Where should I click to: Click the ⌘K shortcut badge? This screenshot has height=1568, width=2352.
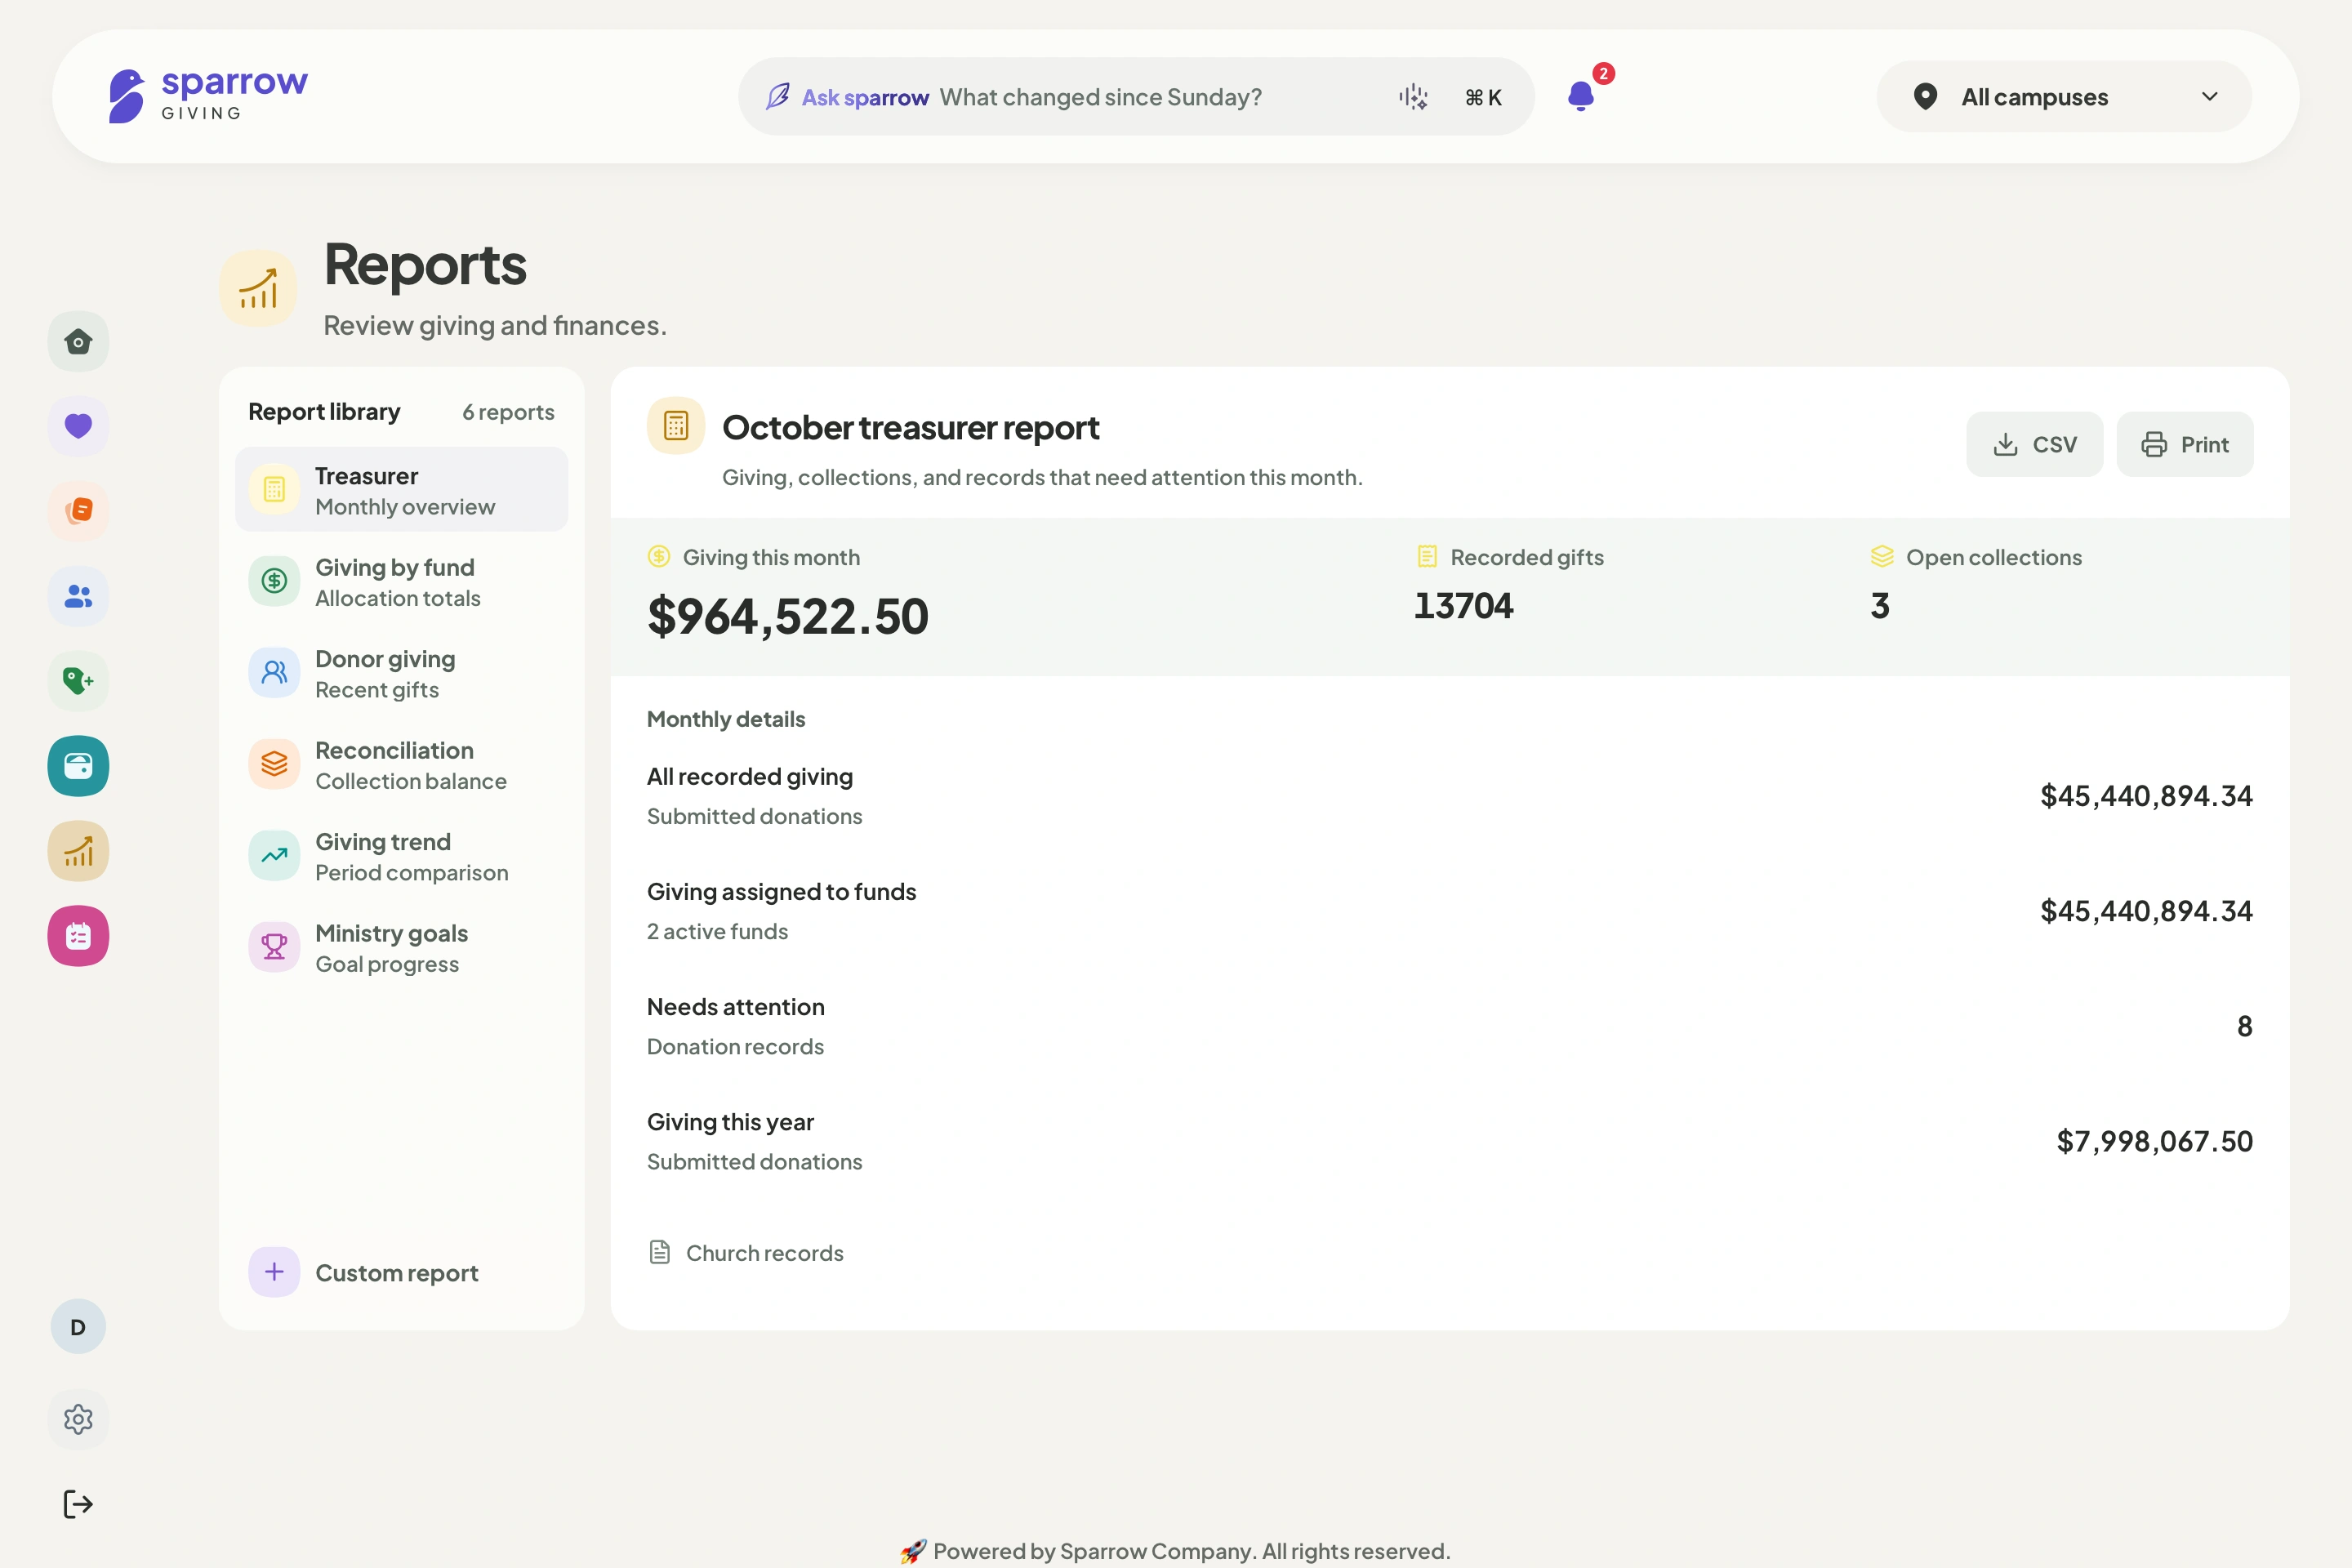(x=1483, y=97)
